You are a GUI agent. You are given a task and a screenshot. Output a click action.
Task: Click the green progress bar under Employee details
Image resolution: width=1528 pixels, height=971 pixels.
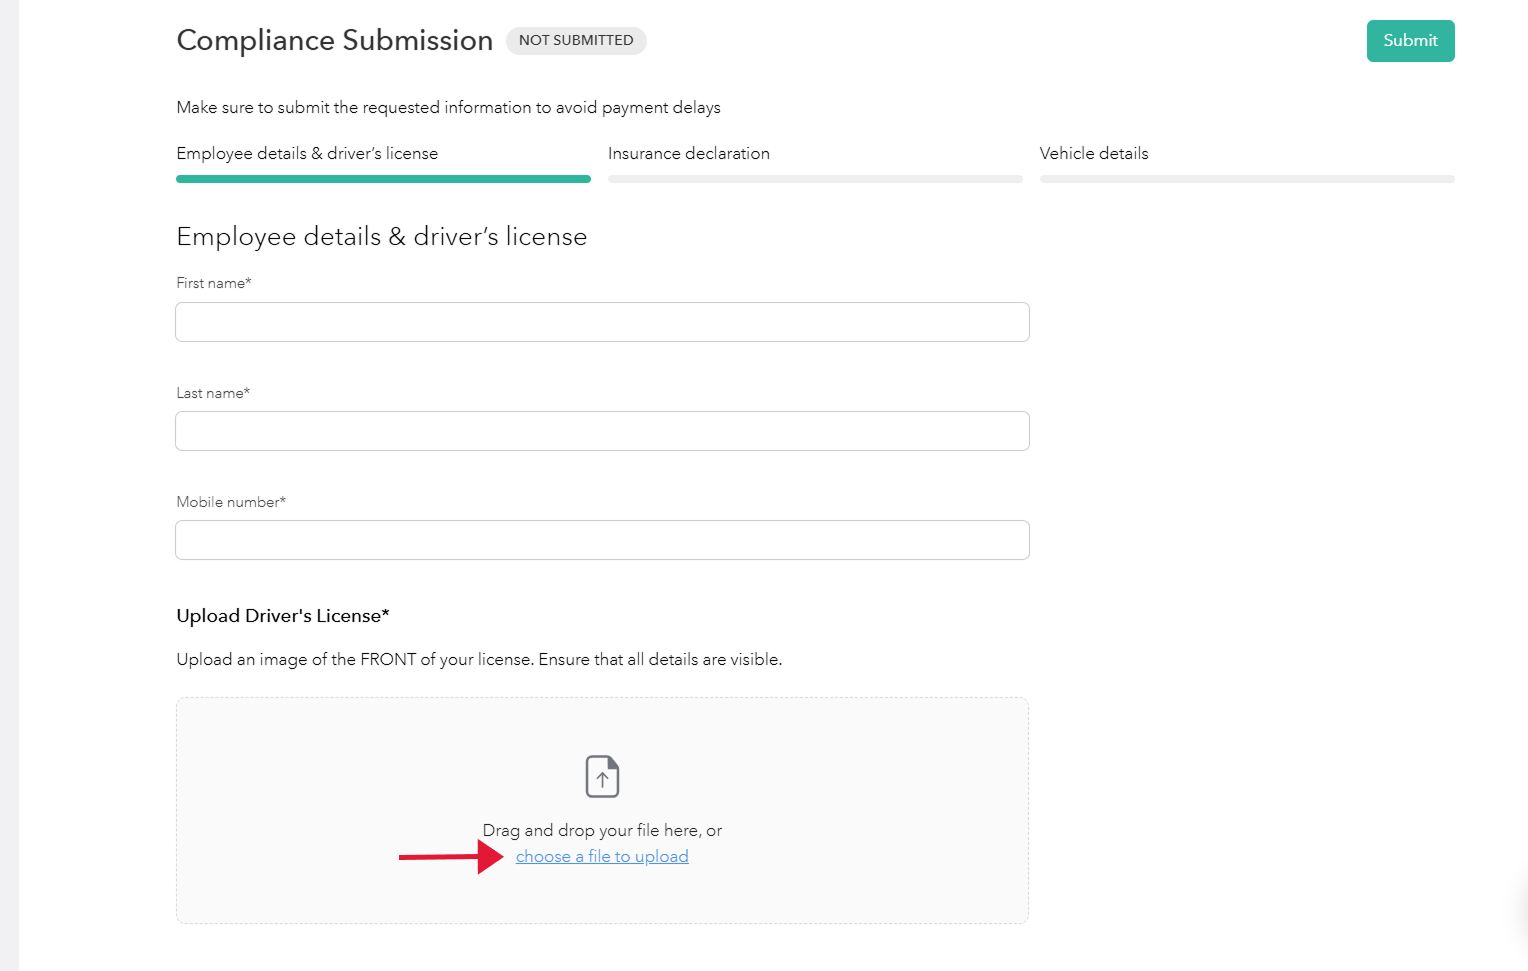[383, 179]
